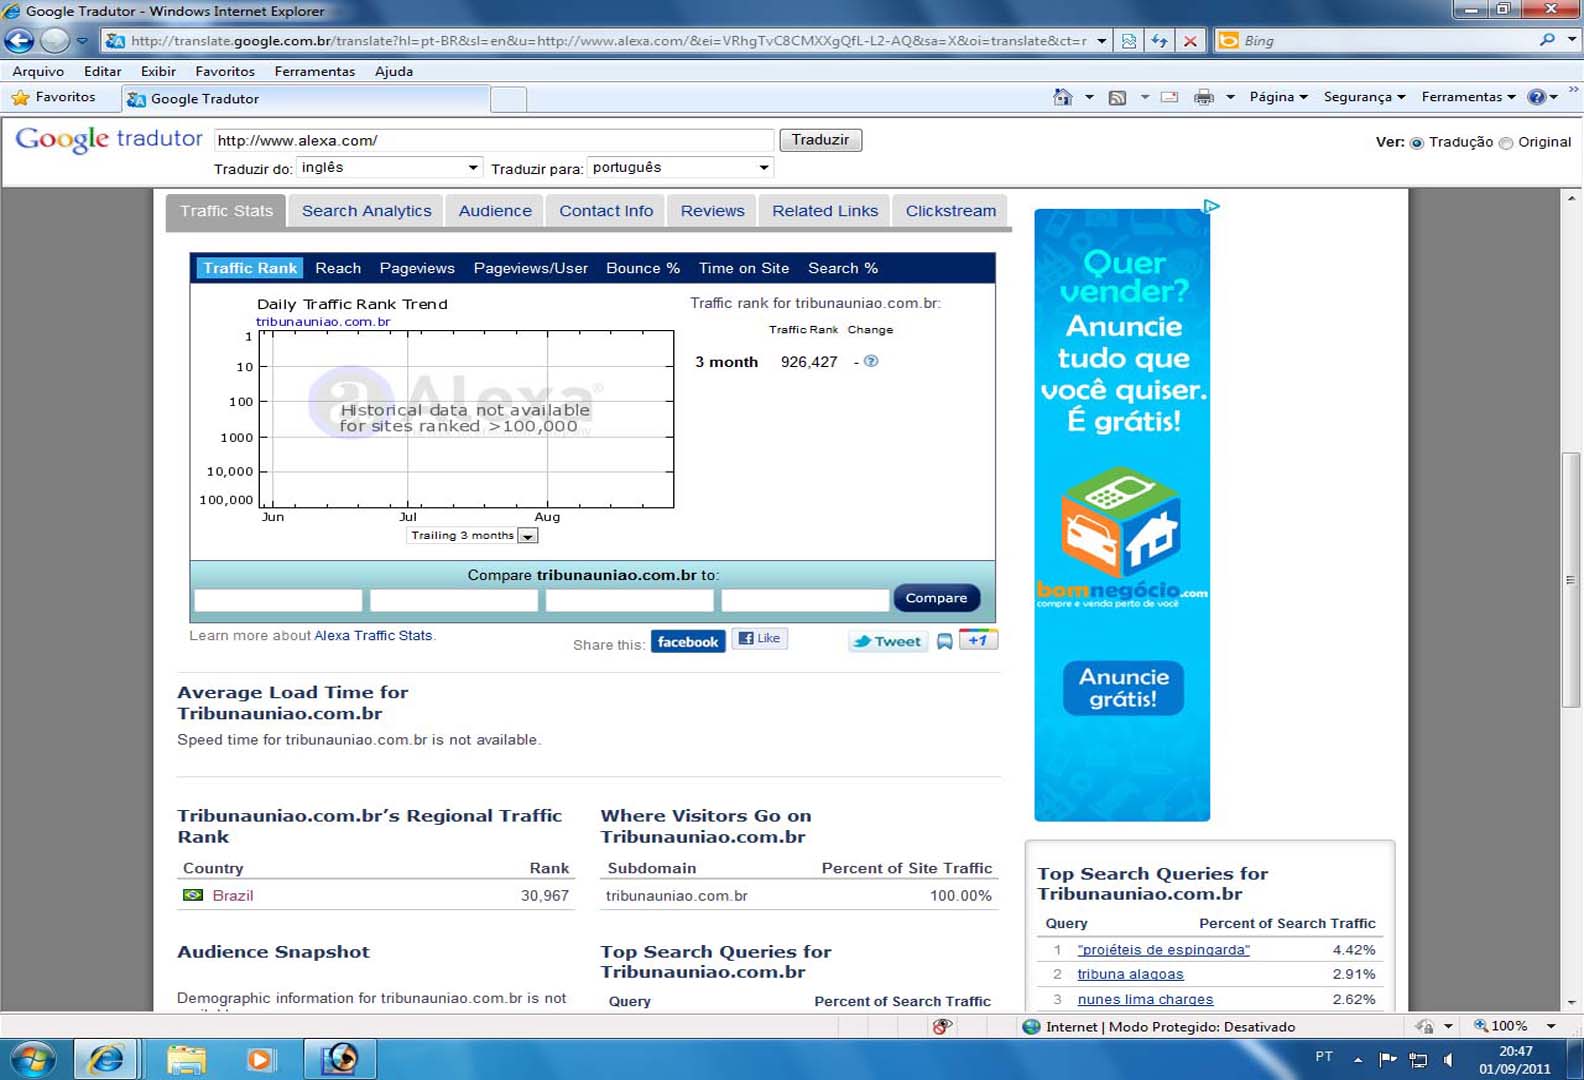Click the vertical page scrollbar thumb
Viewport: 1584px width, 1080px height.
pos(1570,580)
